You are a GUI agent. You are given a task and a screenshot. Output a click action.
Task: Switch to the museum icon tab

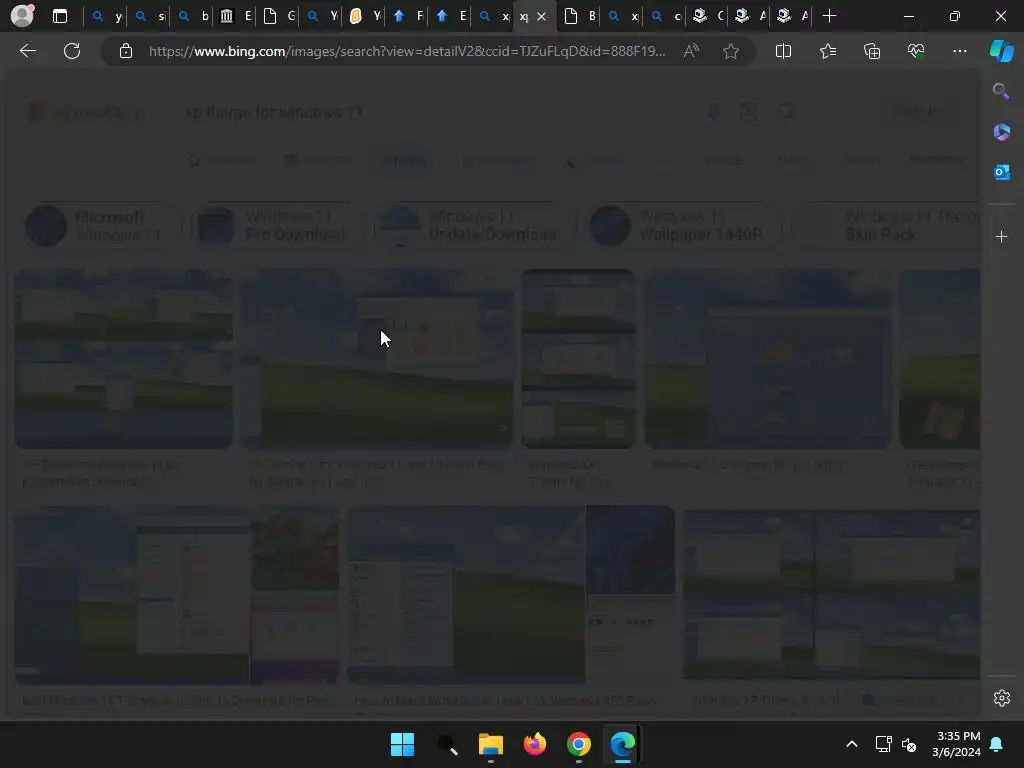[236, 16]
